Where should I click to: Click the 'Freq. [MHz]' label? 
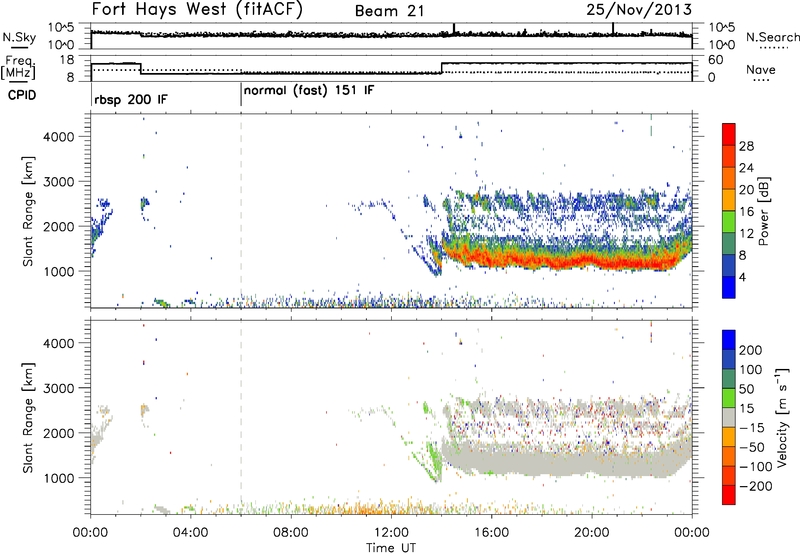[19, 67]
